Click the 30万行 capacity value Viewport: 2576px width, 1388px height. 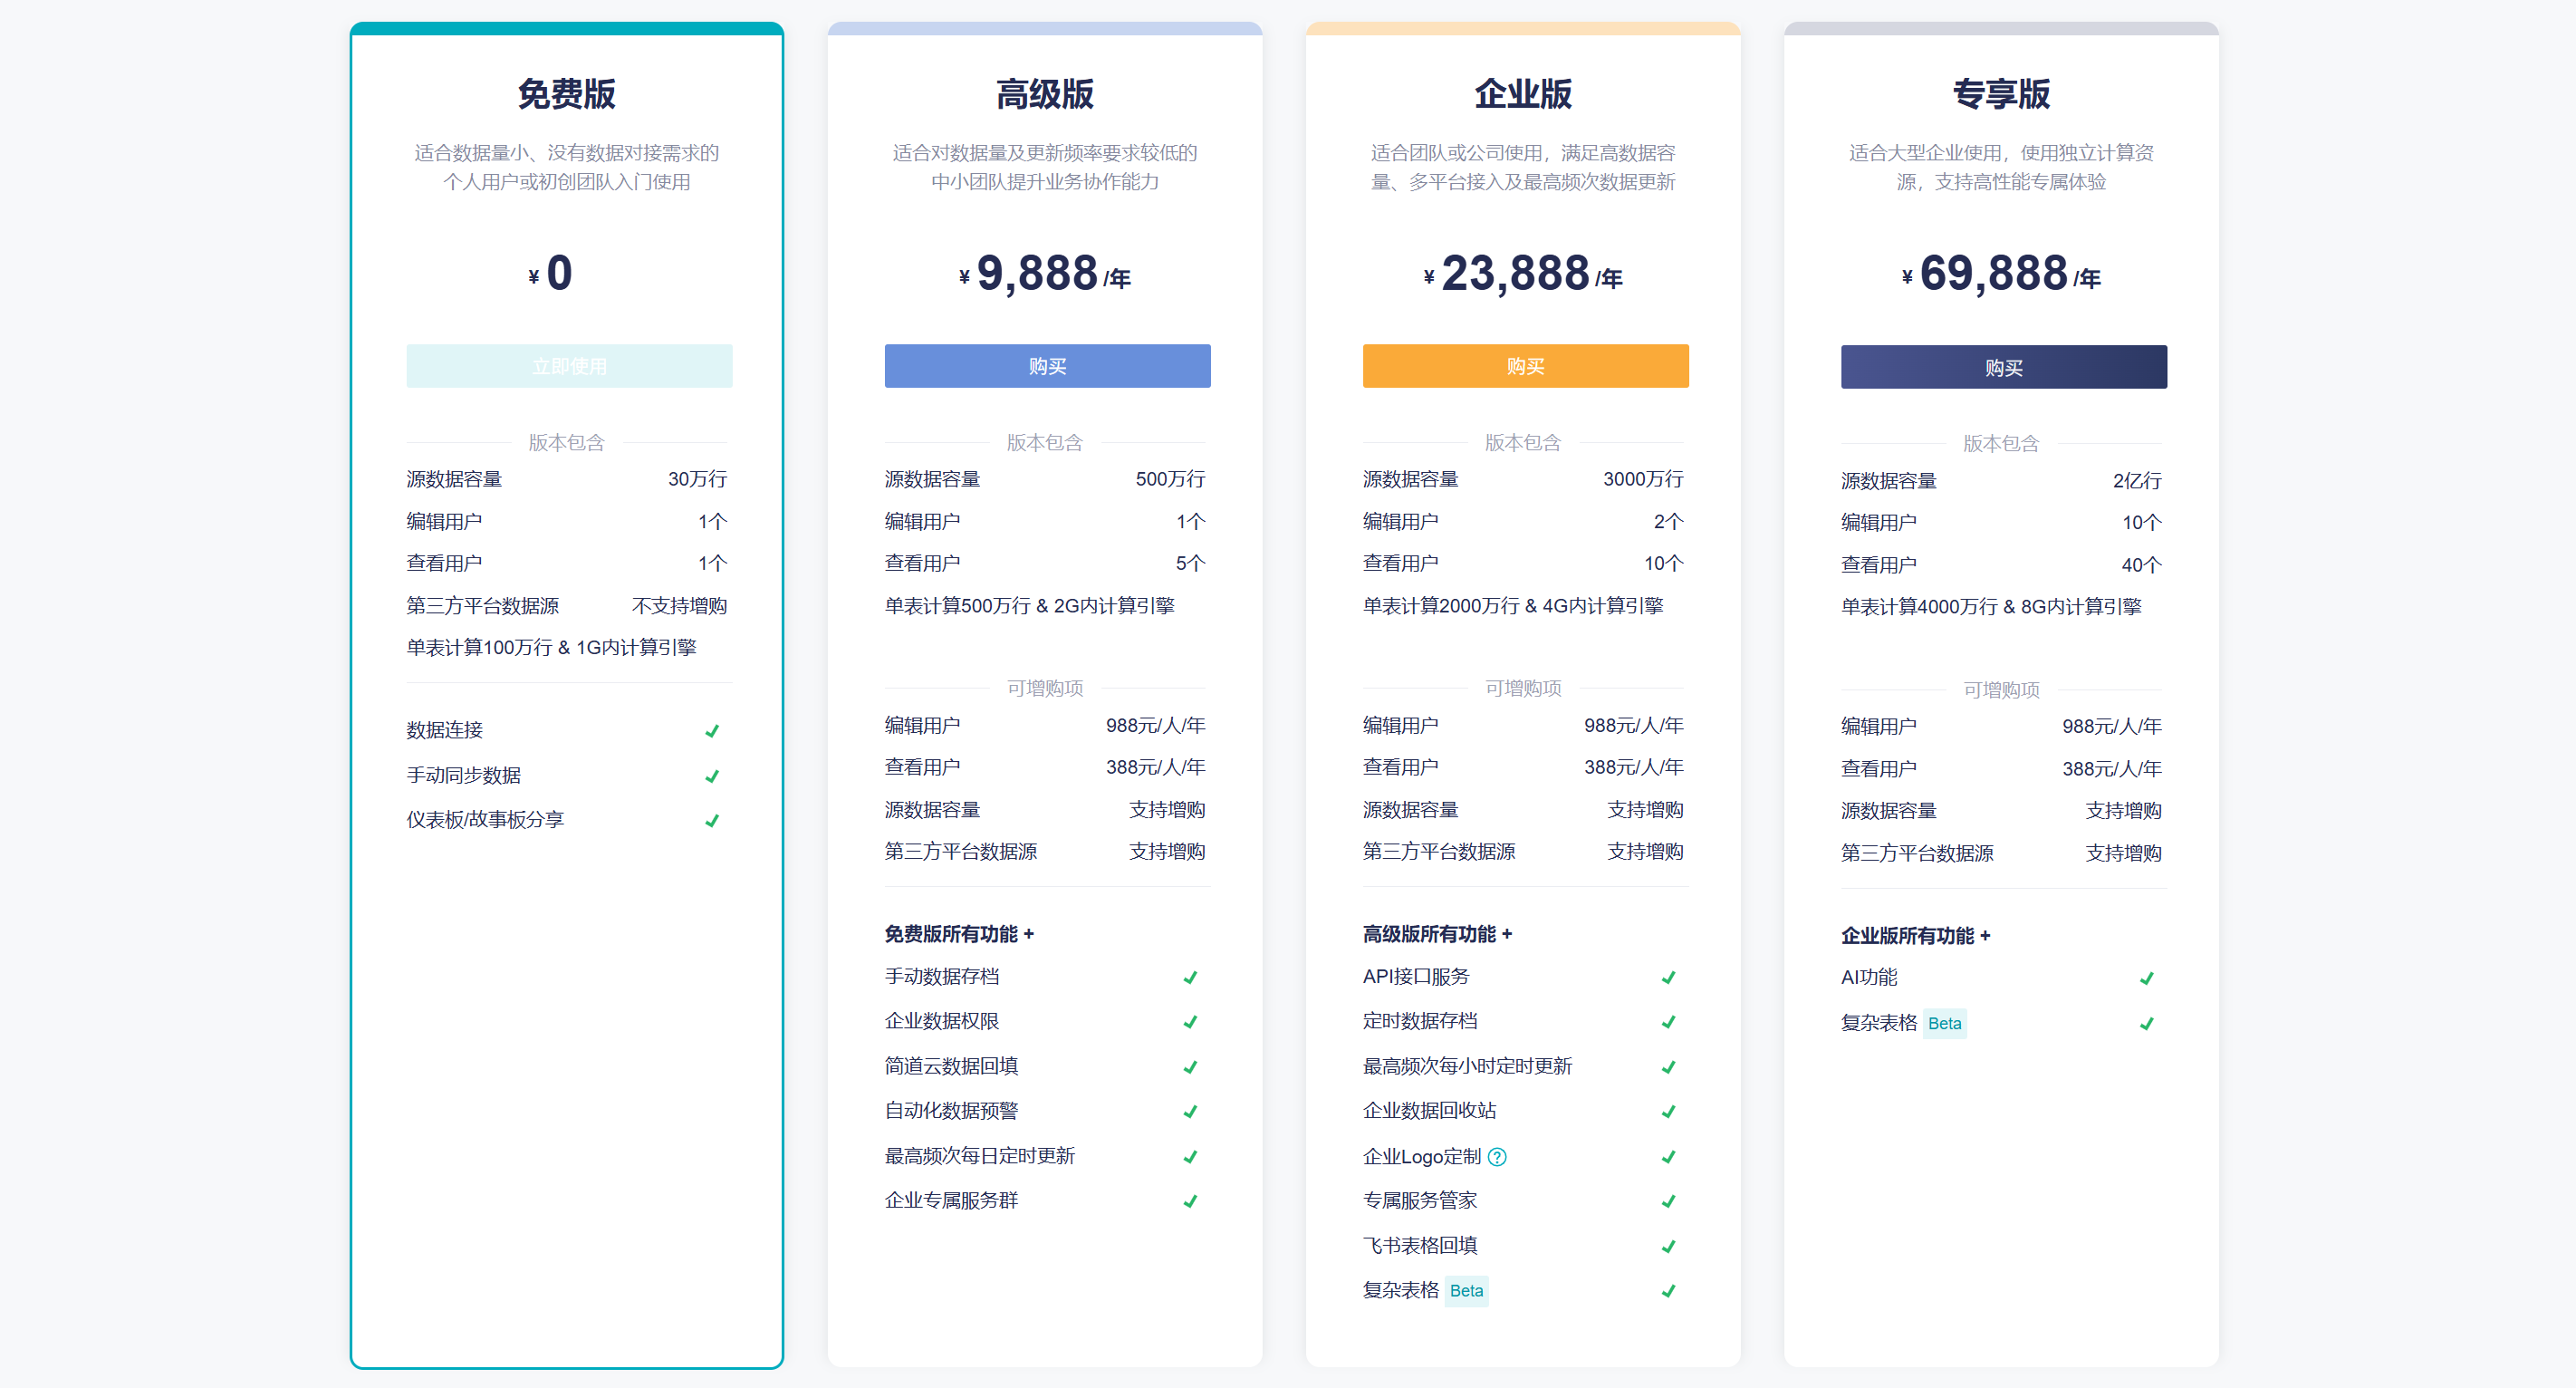[x=697, y=479]
